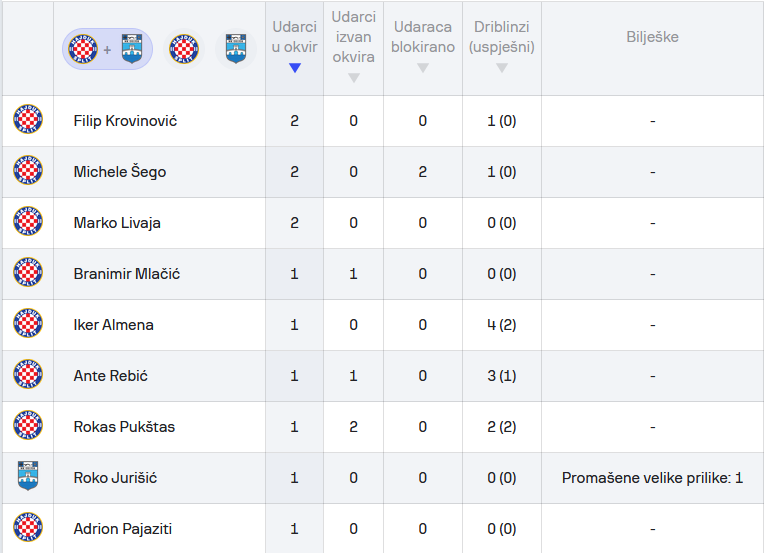This screenshot has width=764, height=553.
Task: Click the club crest next to Adrion Pajaziti
Action: (28, 528)
